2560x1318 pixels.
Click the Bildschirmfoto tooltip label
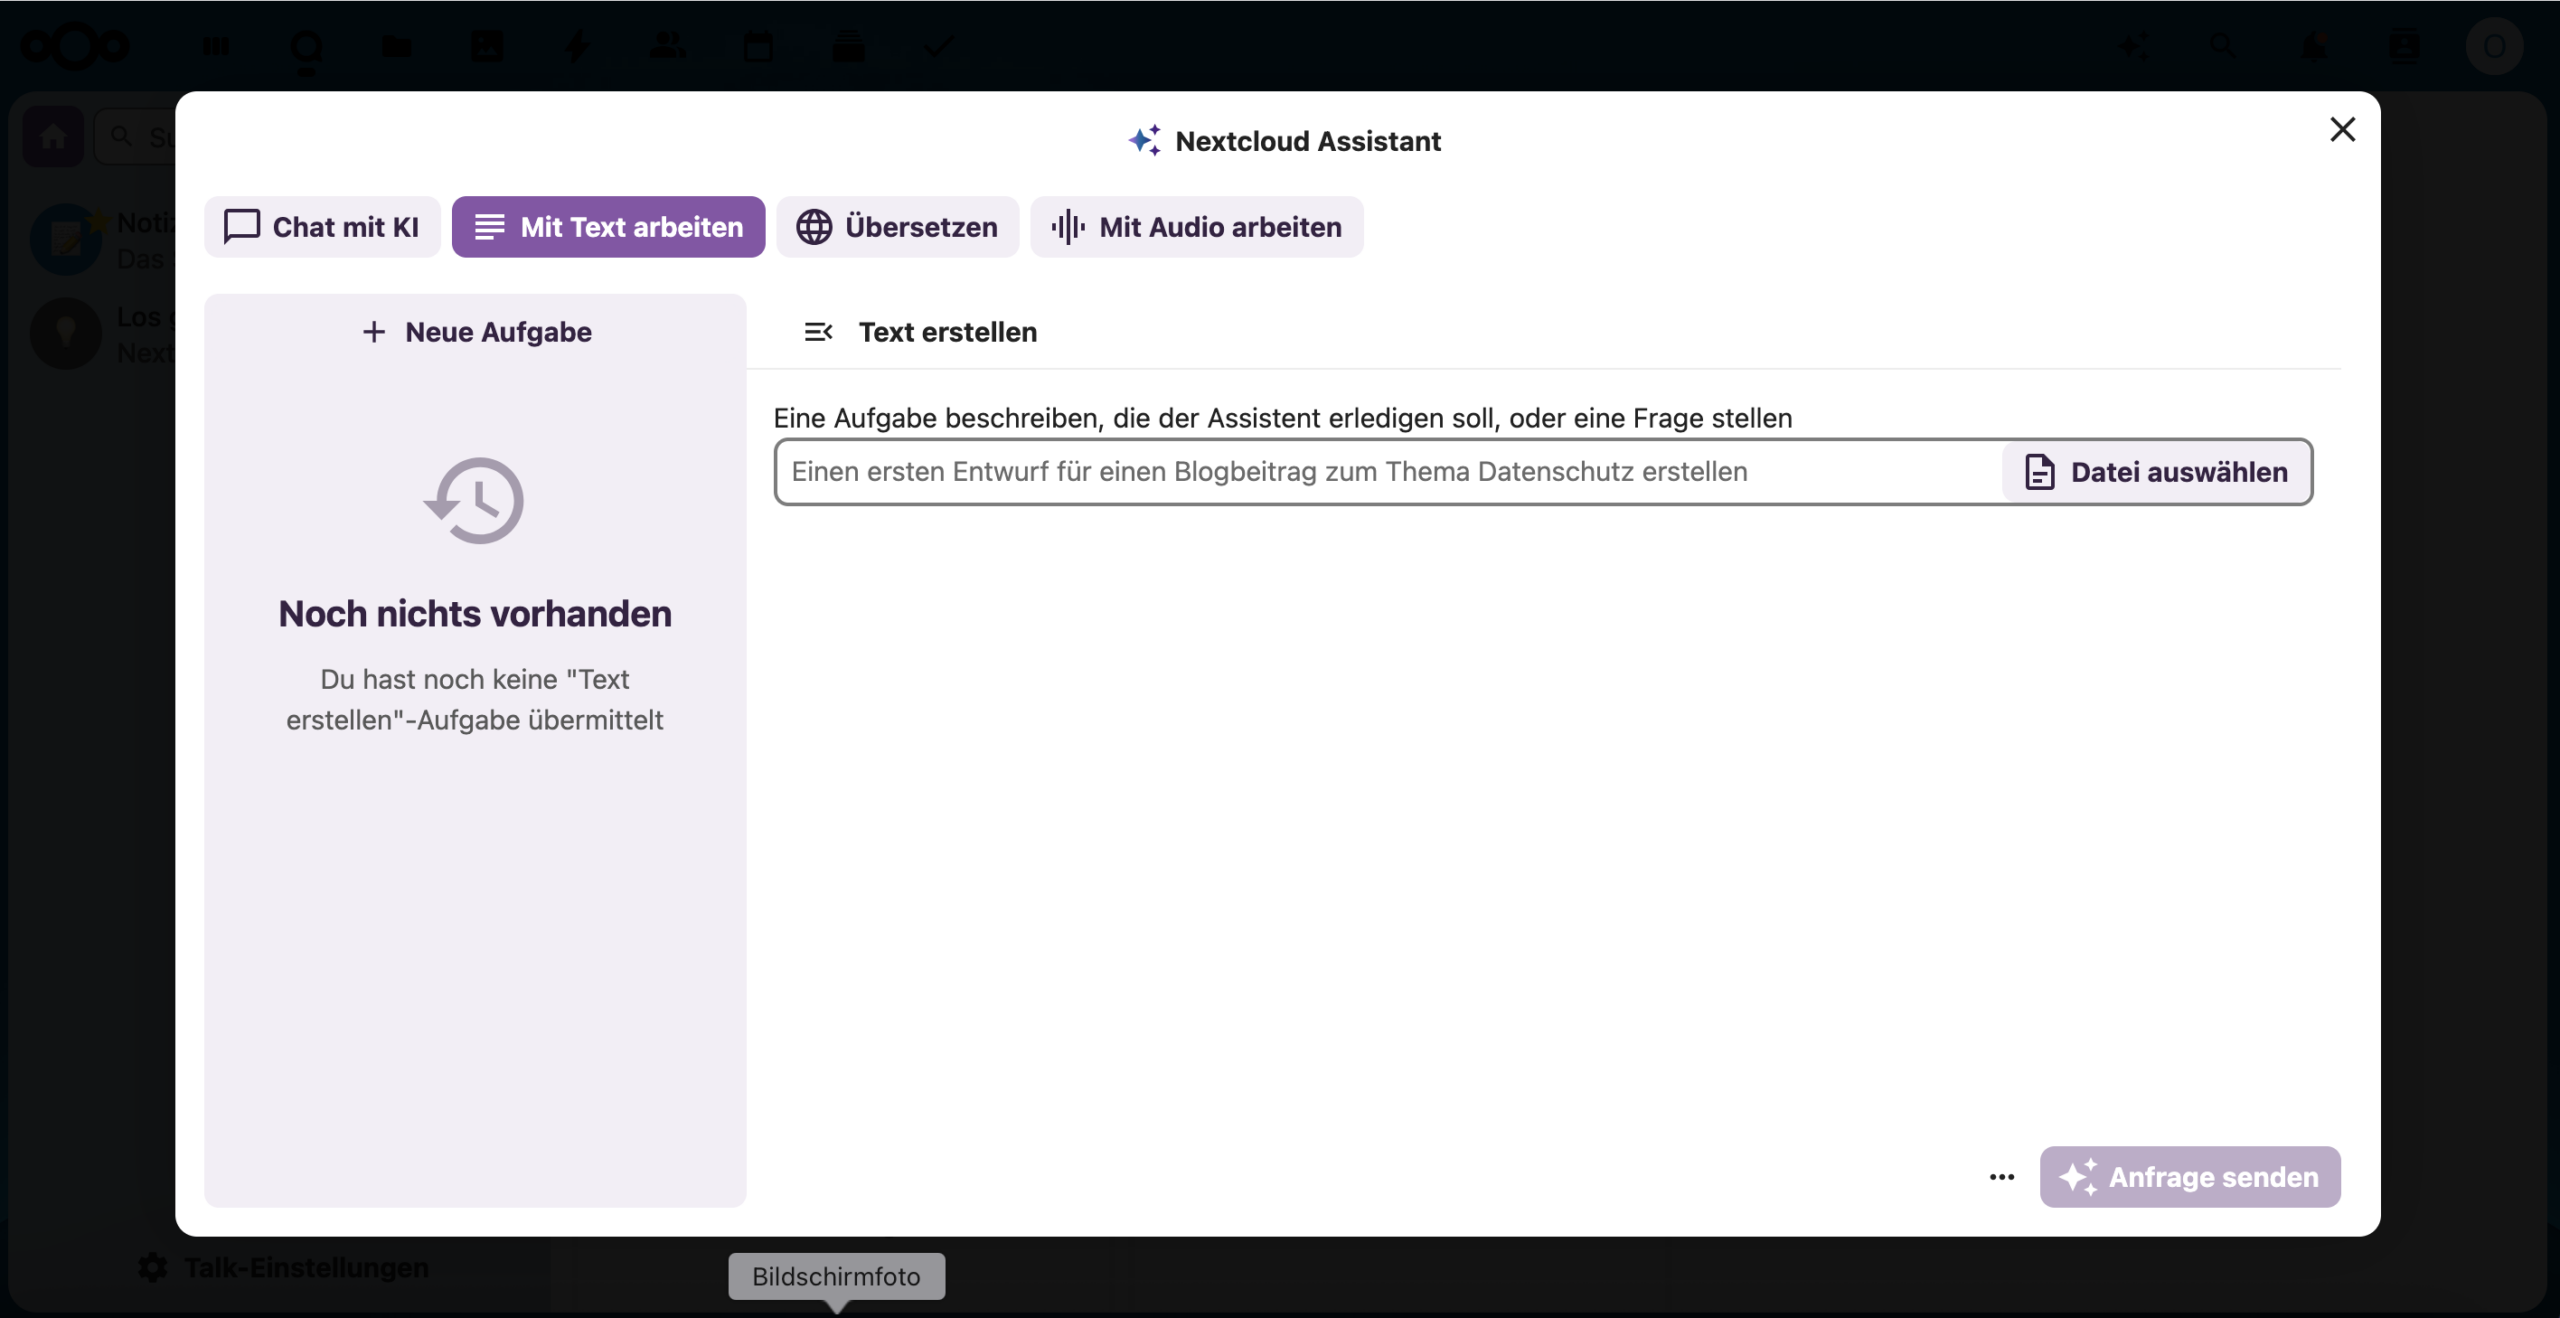[x=836, y=1276]
